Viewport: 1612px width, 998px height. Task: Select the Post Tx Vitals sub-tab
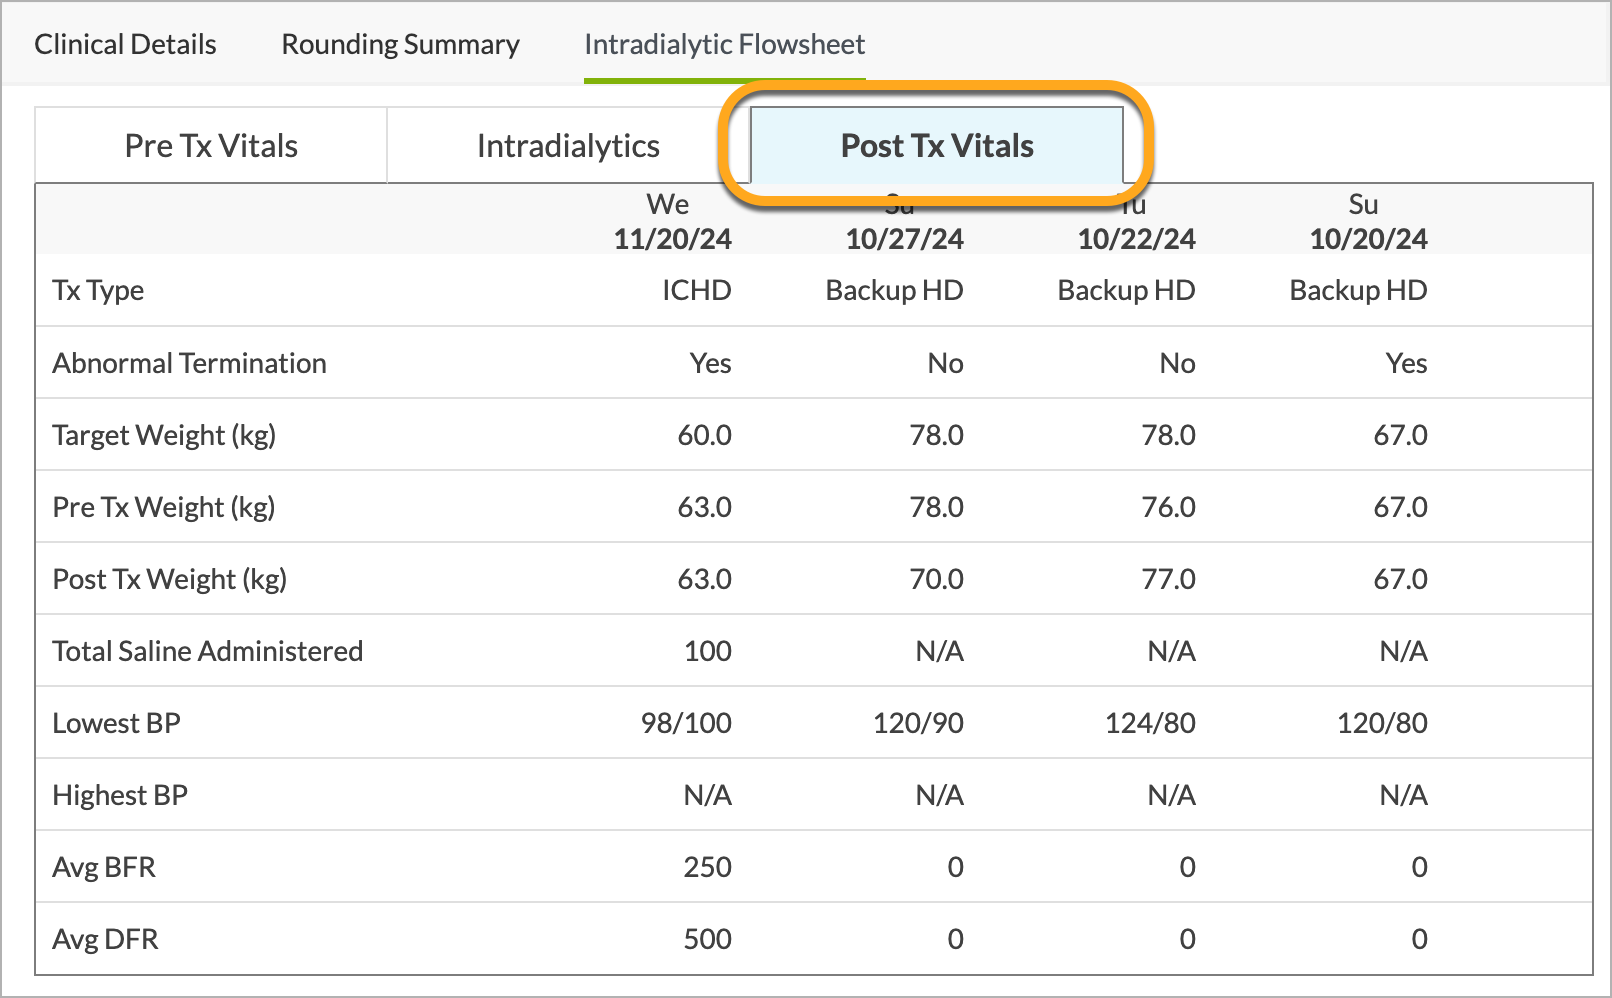937,146
